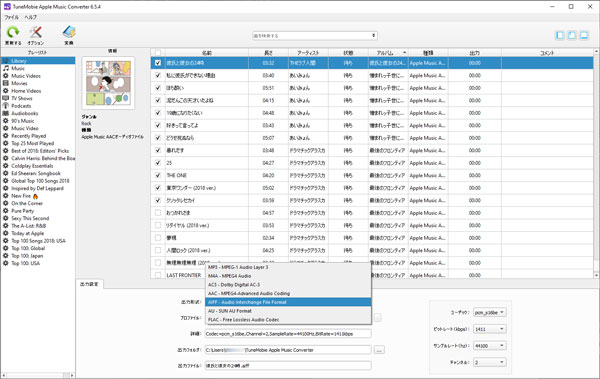The image size is (600, 379).
Task: Select the first layout view icon
Action: click(560, 36)
